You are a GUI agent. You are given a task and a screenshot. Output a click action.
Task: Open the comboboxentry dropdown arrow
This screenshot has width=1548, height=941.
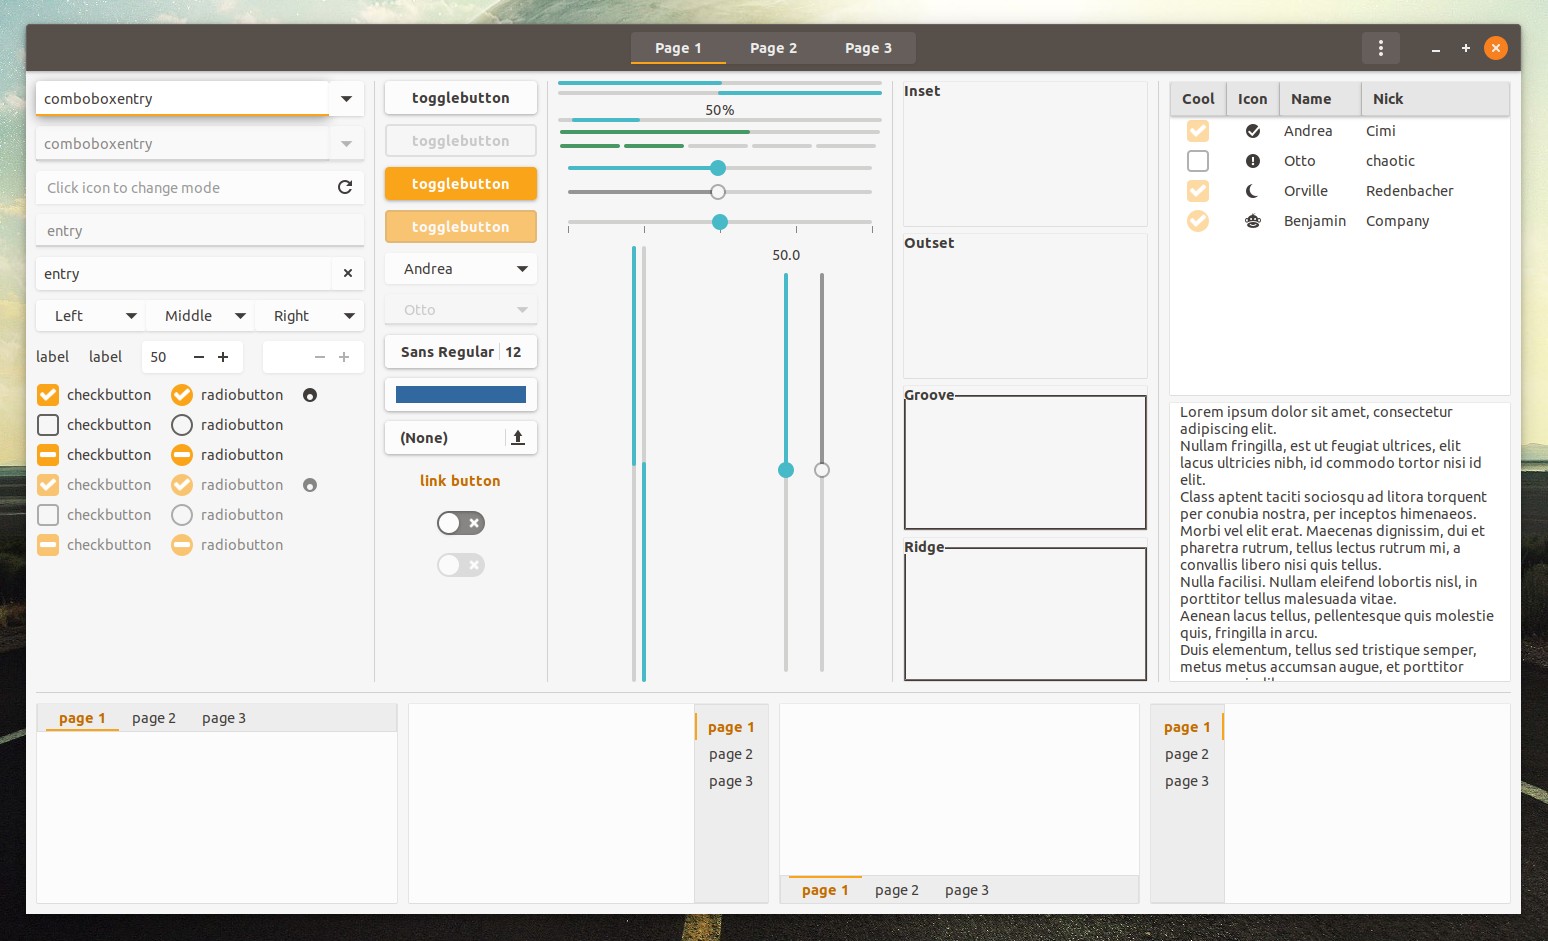[346, 98]
